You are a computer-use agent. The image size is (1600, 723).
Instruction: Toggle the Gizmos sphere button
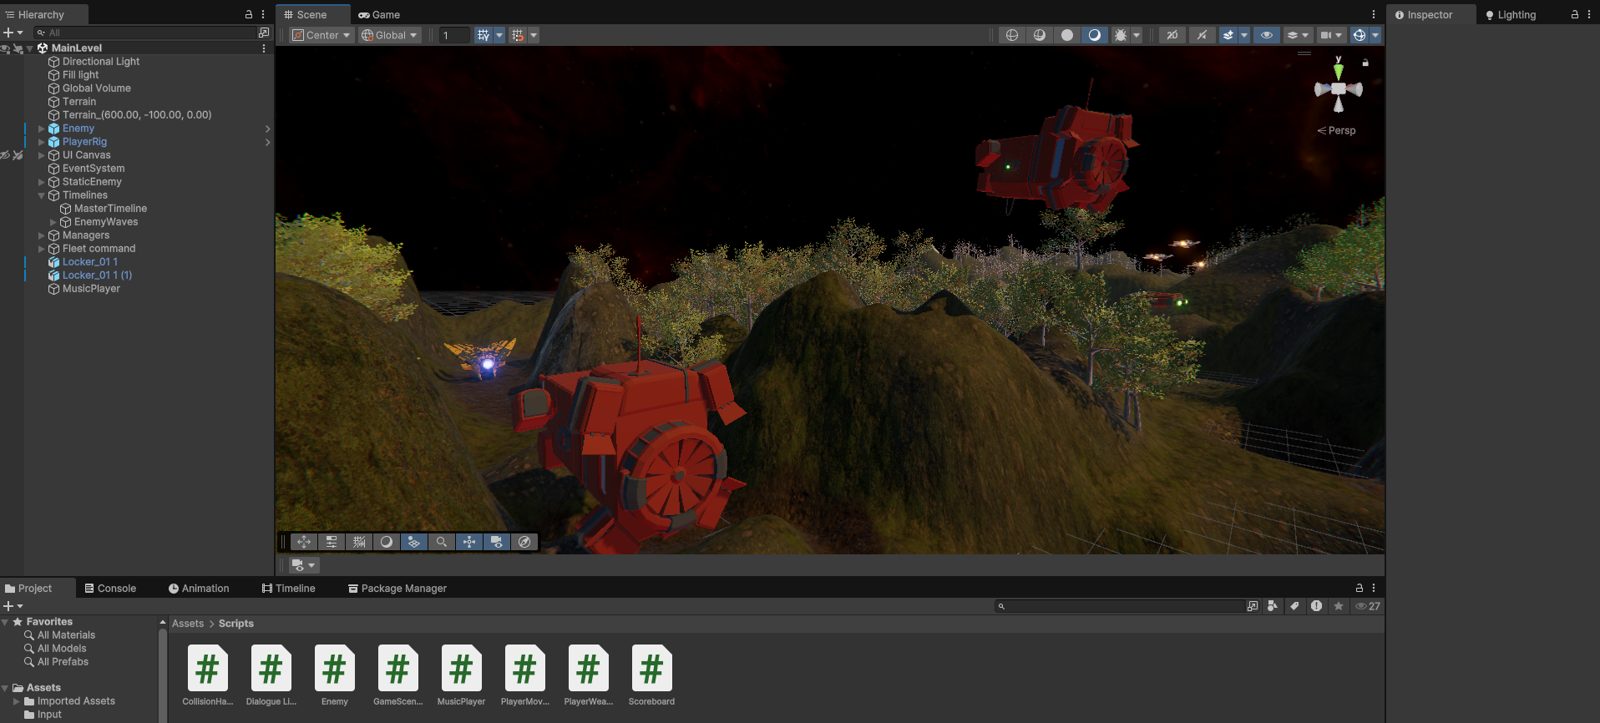[x=1359, y=35]
